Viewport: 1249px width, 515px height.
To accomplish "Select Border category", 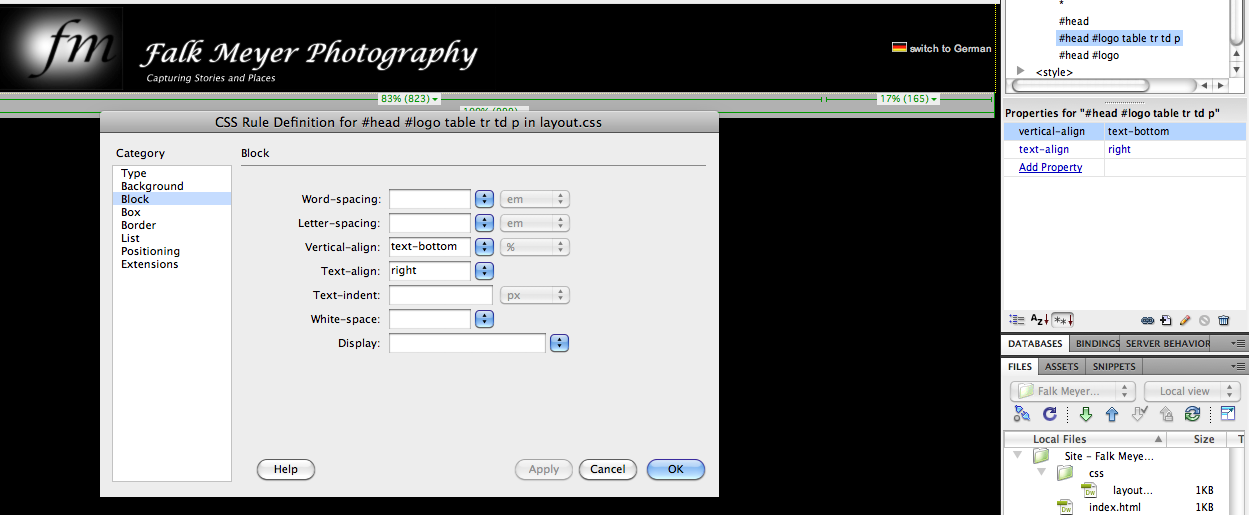I will point(171,225).
